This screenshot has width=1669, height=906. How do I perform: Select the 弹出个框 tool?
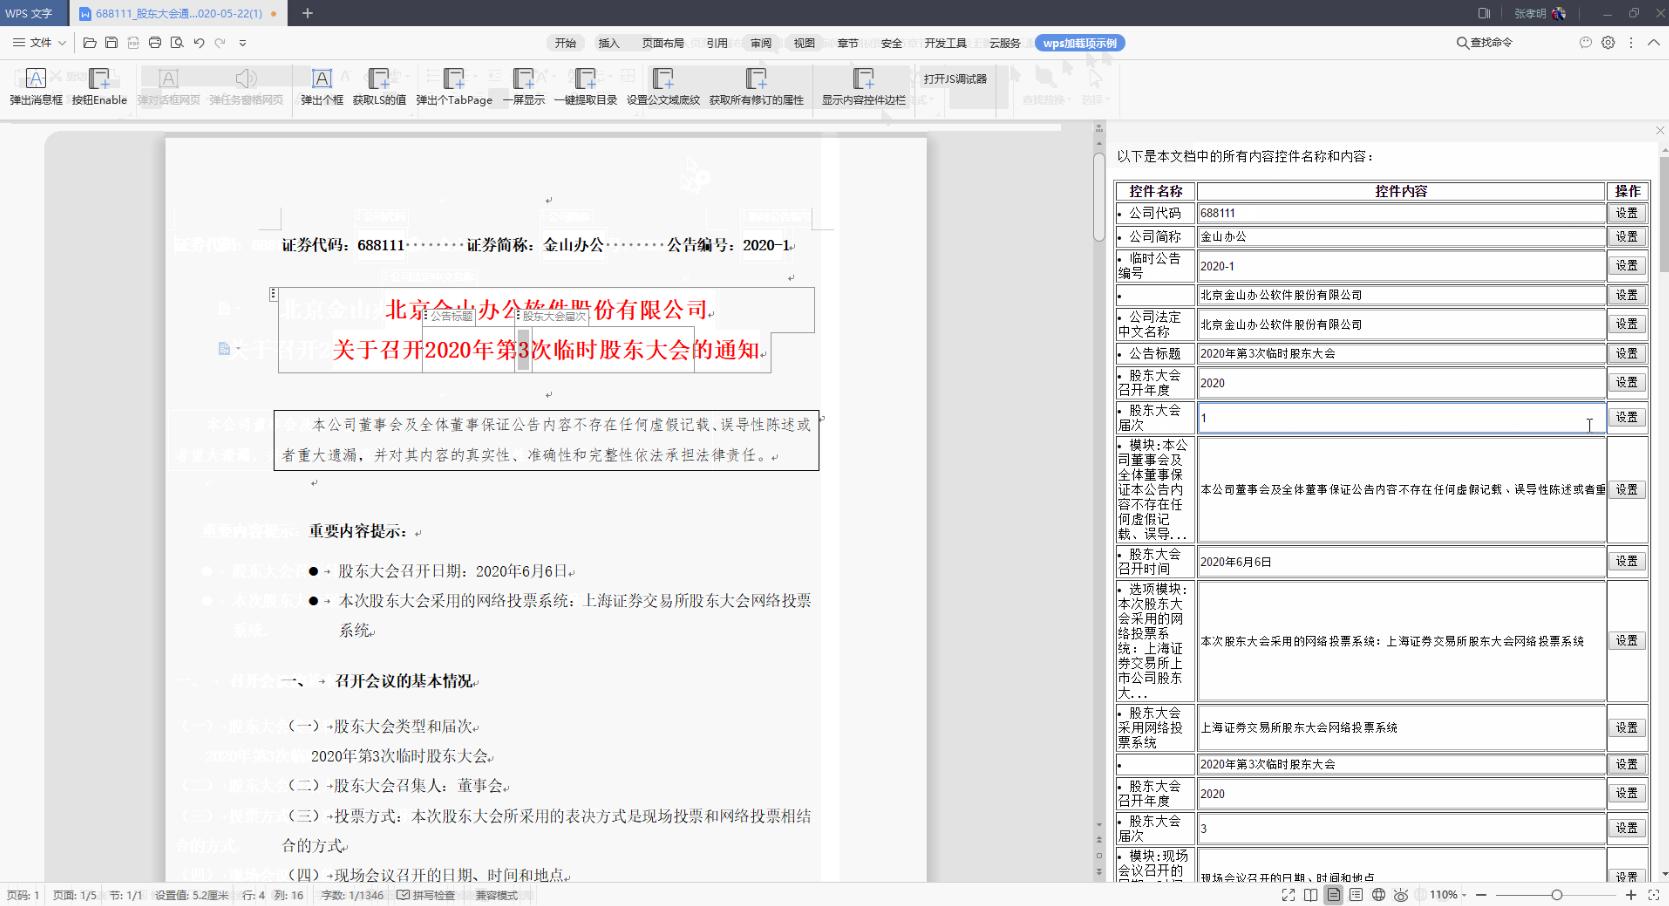pos(321,85)
